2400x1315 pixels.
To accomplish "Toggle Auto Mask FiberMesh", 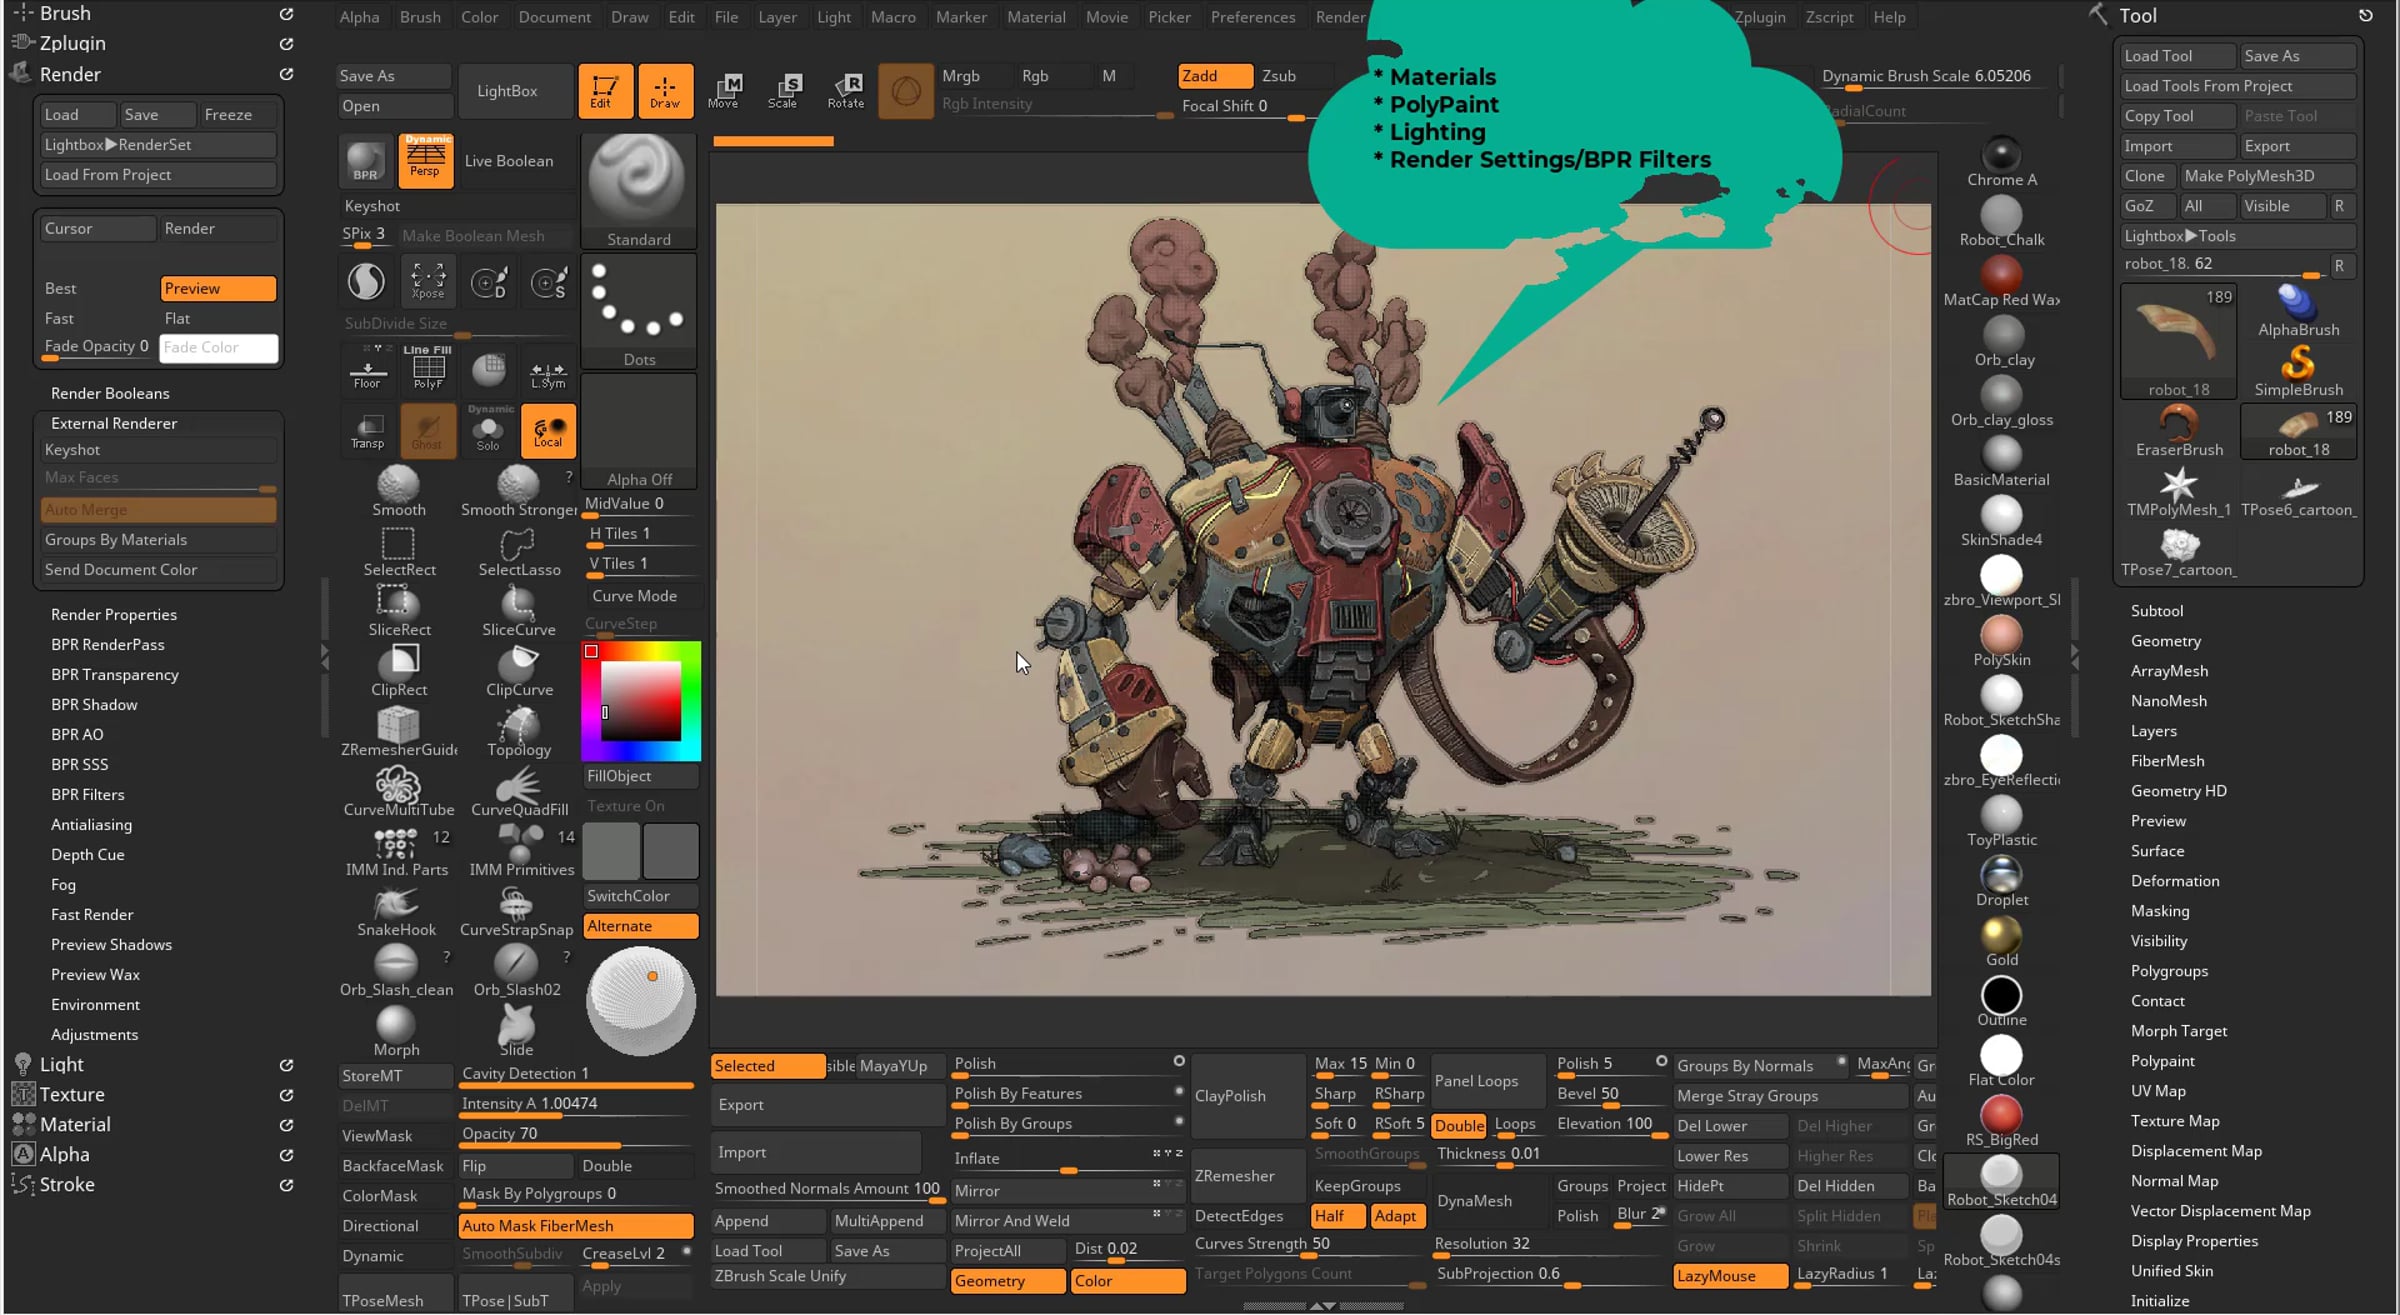I will click(x=576, y=1226).
